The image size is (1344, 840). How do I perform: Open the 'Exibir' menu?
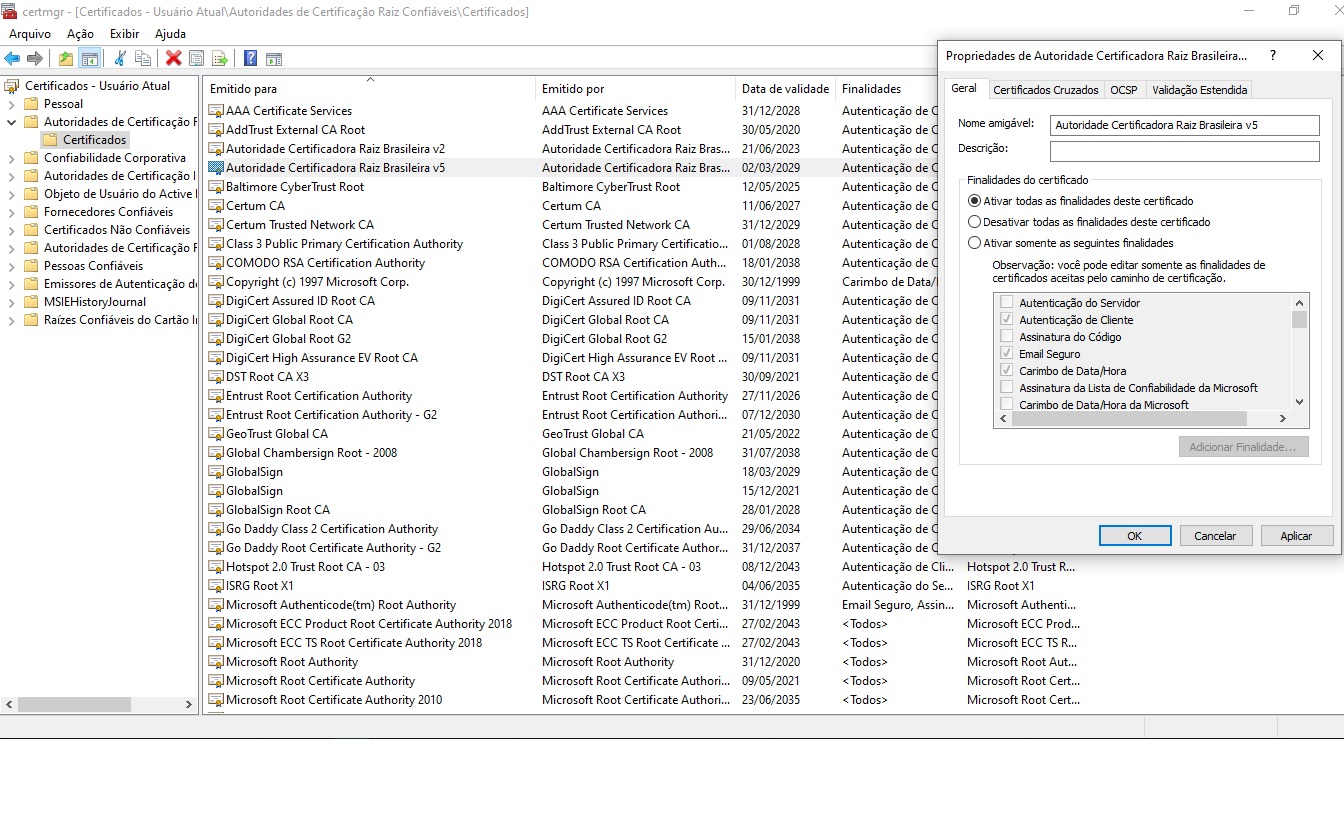(x=124, y=33)
